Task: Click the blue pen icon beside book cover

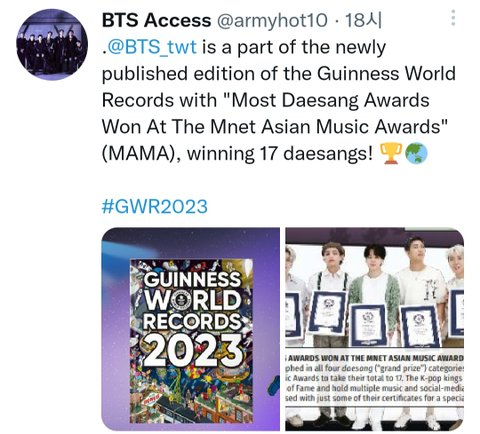Action: pyautogui.click(x=274, y=385)
